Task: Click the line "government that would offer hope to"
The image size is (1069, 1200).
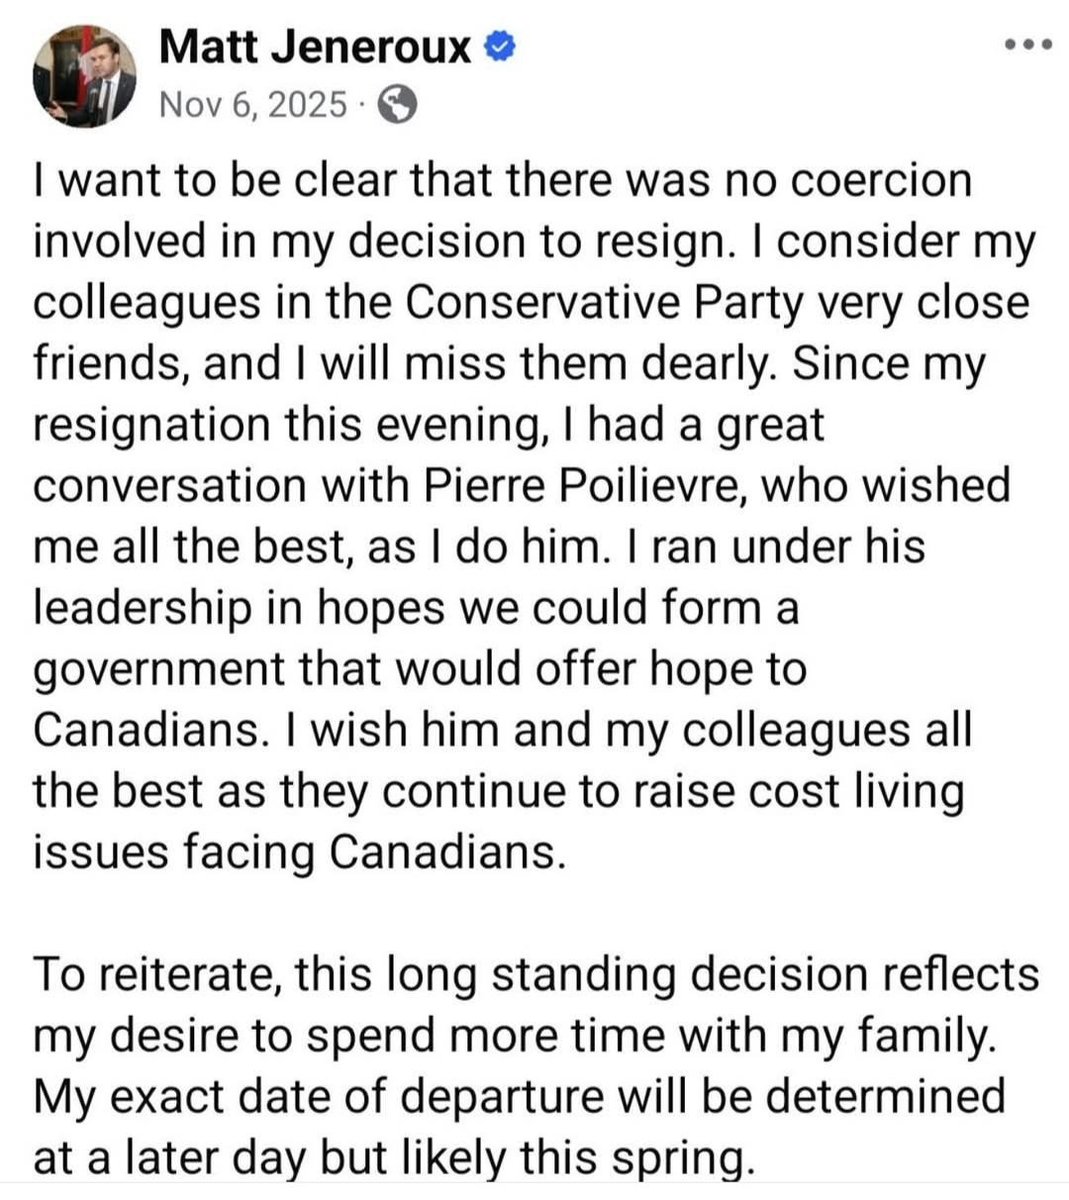Action: coord(420,669)
